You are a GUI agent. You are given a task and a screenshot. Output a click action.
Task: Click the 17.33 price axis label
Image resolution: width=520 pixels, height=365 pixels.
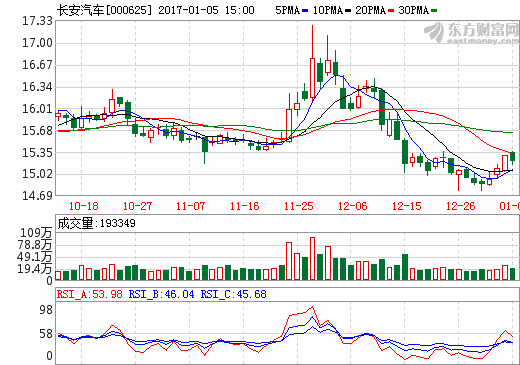[37, 21]
